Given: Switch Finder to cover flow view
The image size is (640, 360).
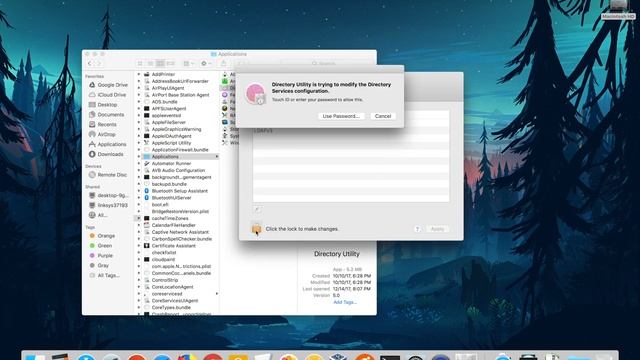Looking at the screenshot, I should tap(171, 64).
